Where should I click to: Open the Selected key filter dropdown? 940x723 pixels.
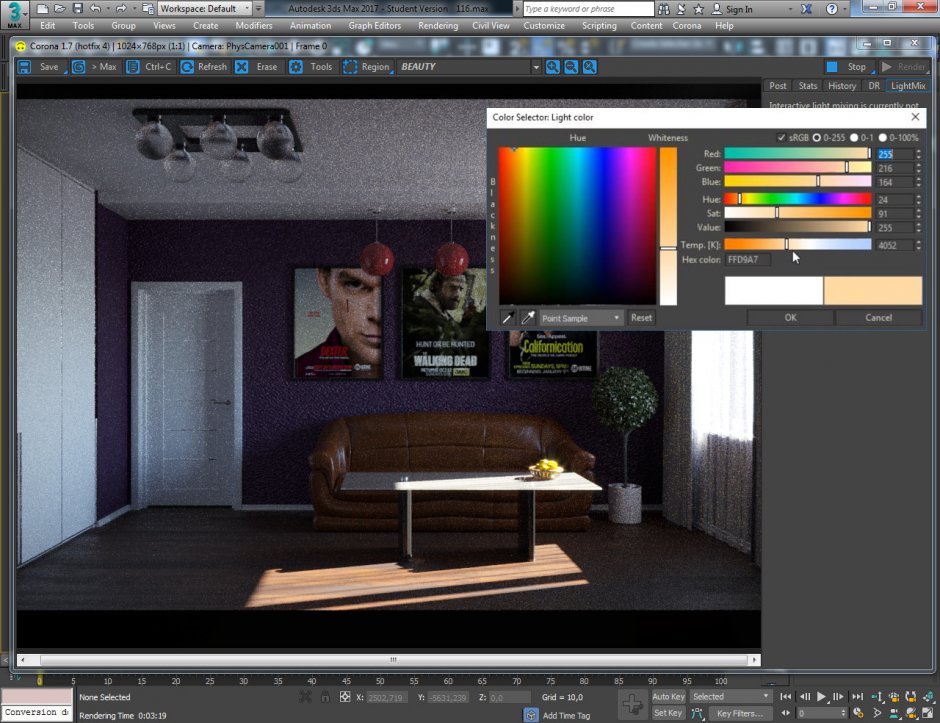coord(731,697)
